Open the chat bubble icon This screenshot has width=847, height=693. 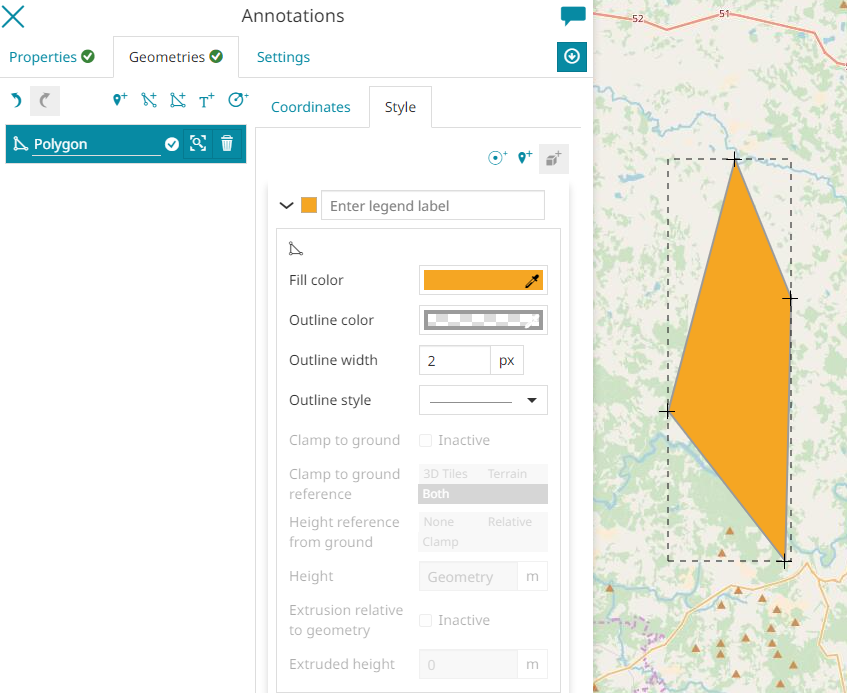[573, 16]
